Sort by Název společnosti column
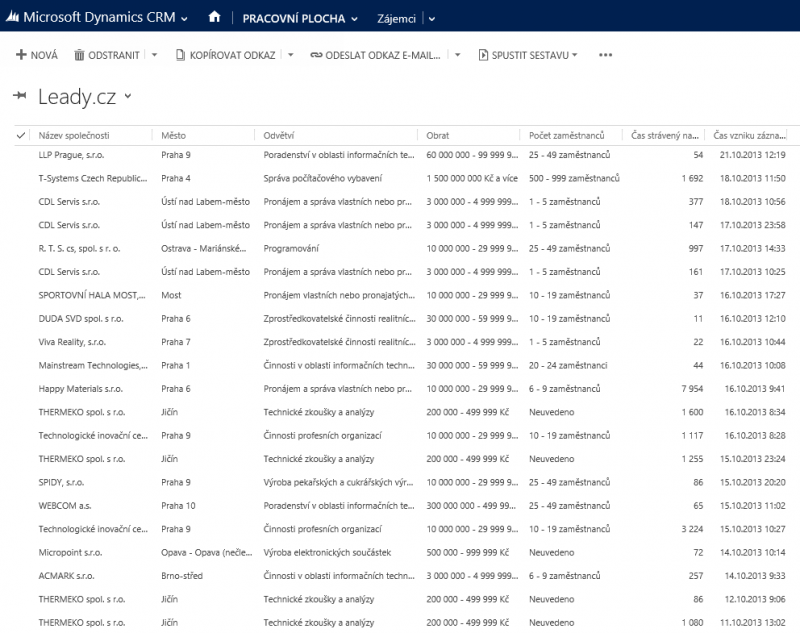This screenshot has height=633, width=800. [74, 135]
